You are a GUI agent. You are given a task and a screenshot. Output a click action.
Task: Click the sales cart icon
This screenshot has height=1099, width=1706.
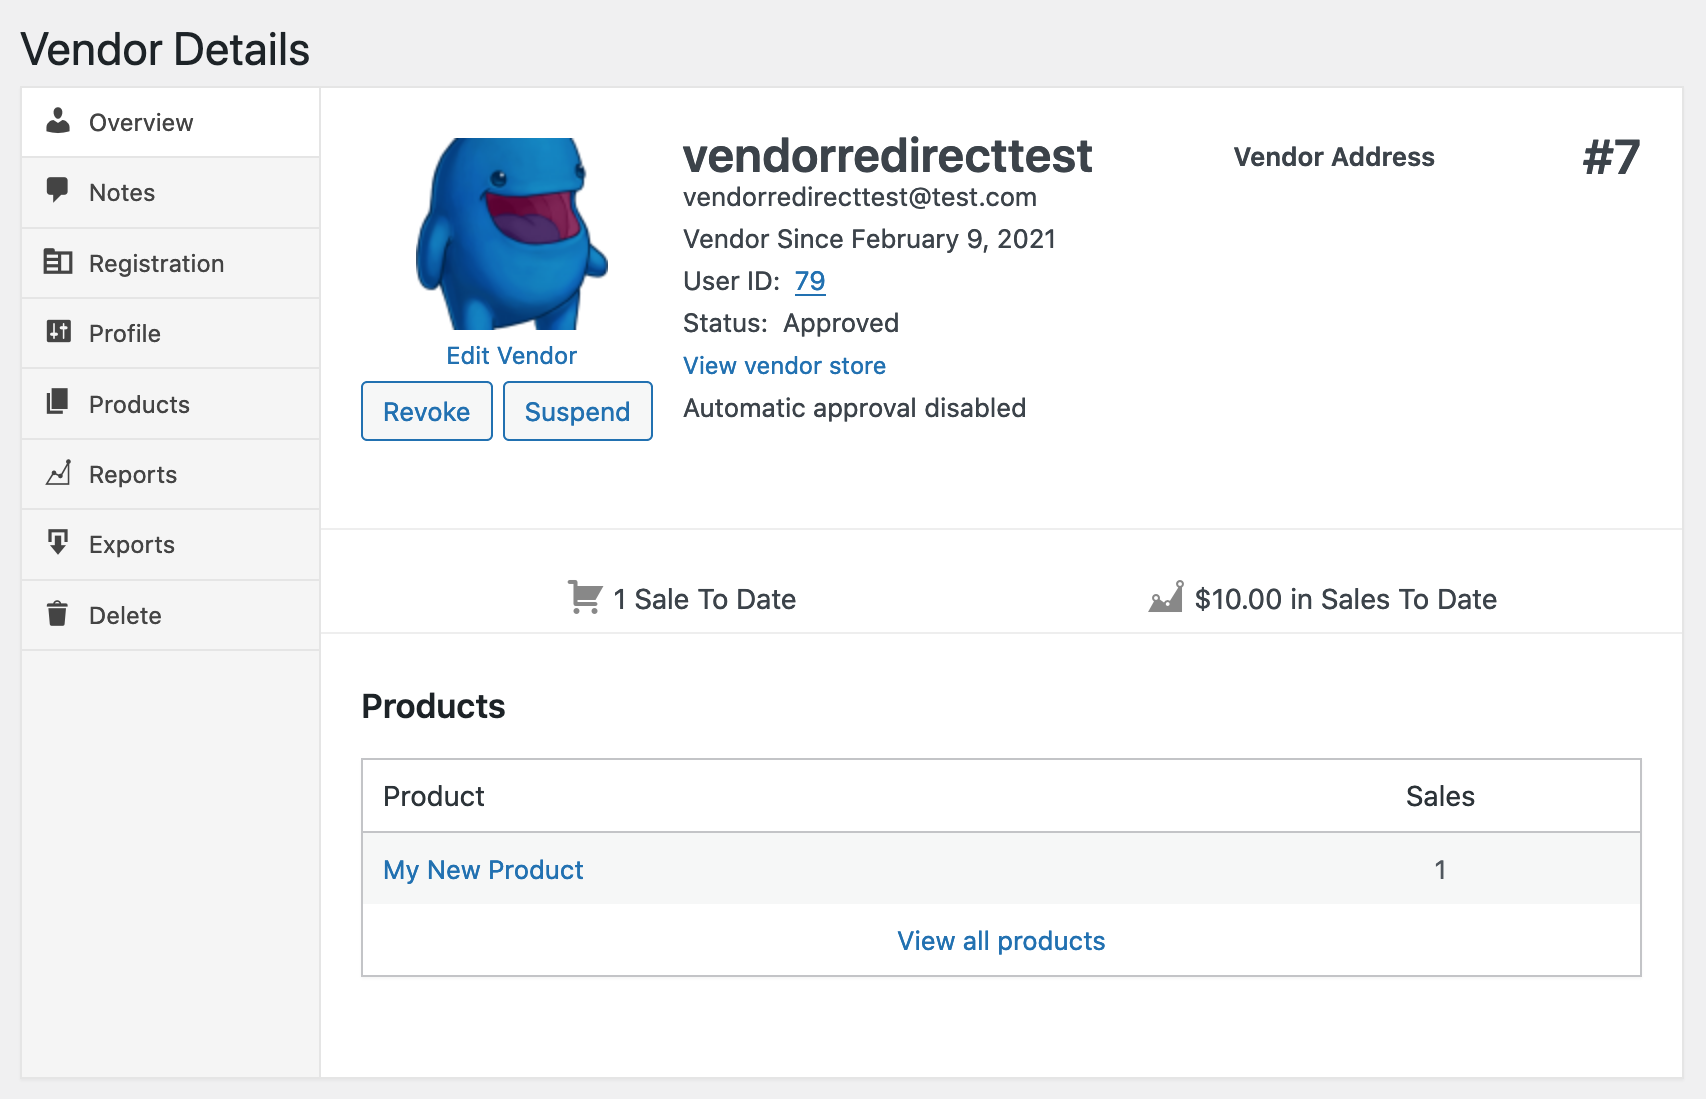(x=585, y=597)
